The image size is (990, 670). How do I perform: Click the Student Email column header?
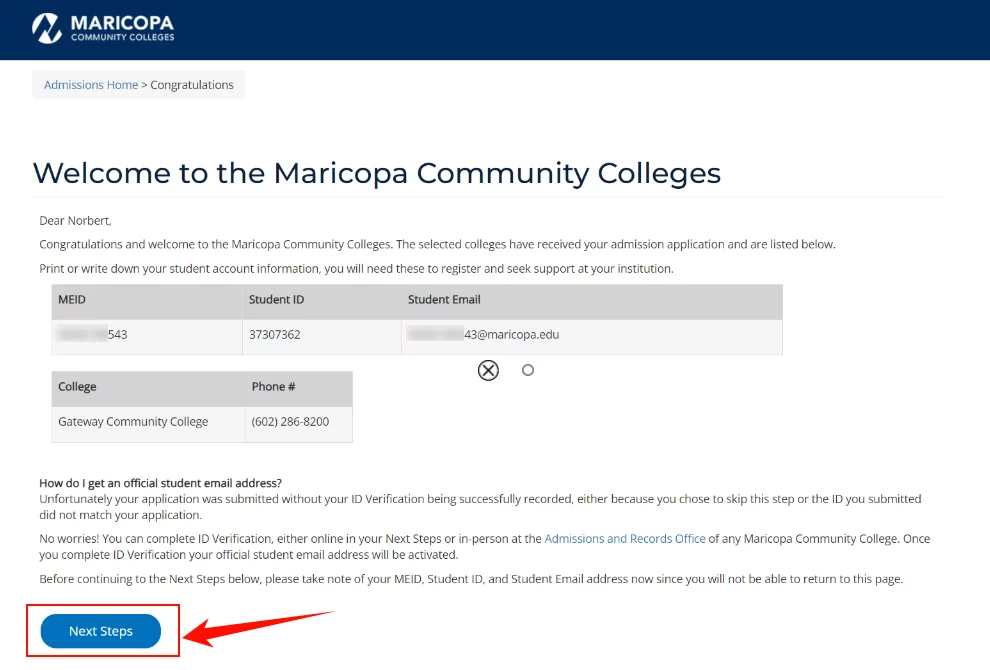point(444,299)
